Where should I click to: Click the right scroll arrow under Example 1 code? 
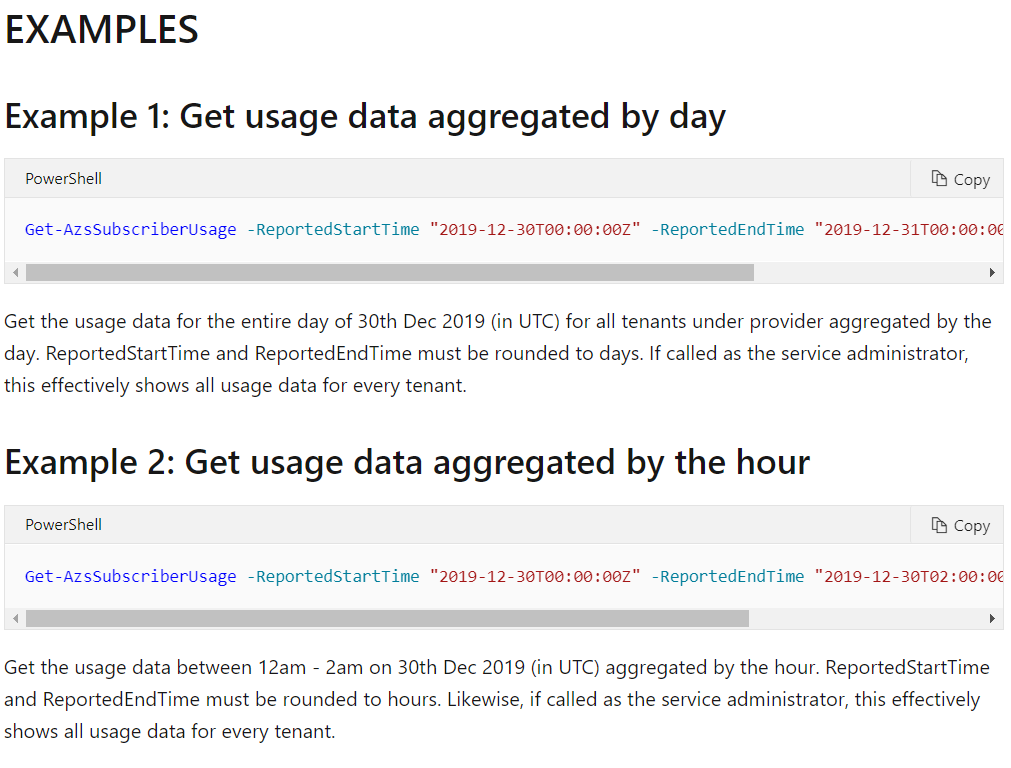coord(993,271)
